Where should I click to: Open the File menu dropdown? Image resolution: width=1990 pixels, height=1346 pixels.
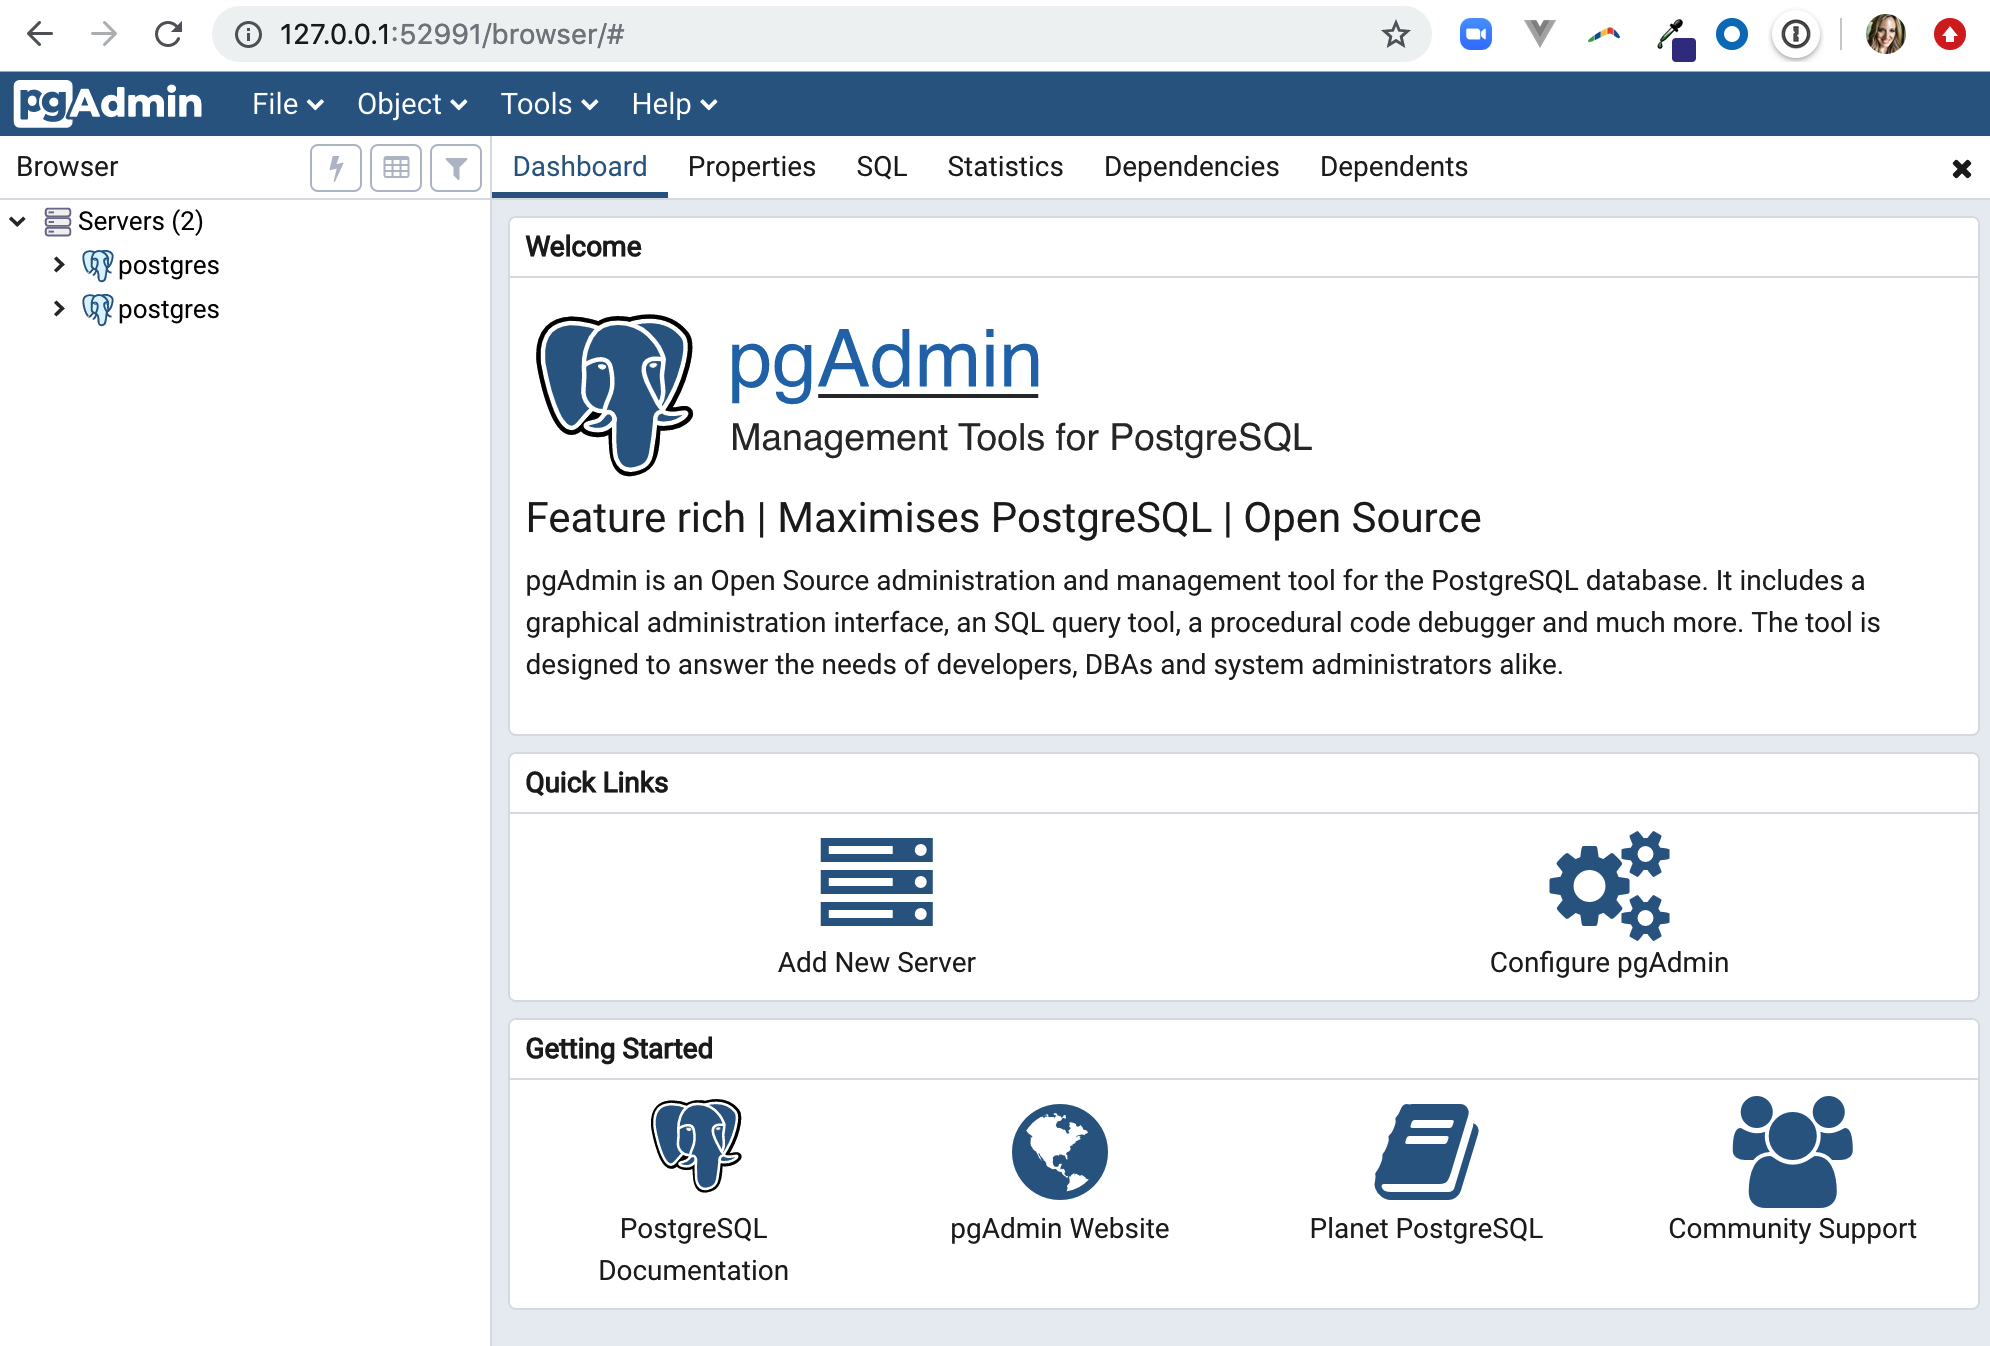point(287,104)
